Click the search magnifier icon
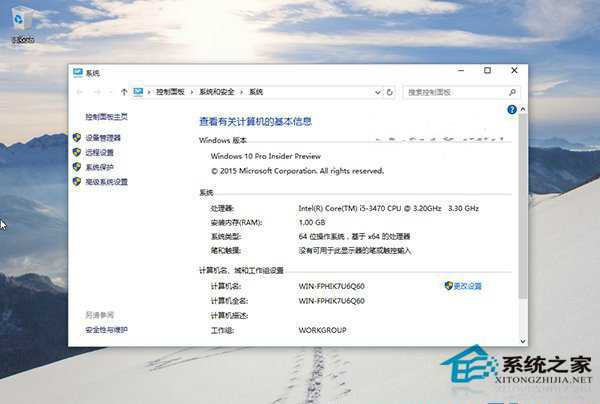 click(512, 92)
